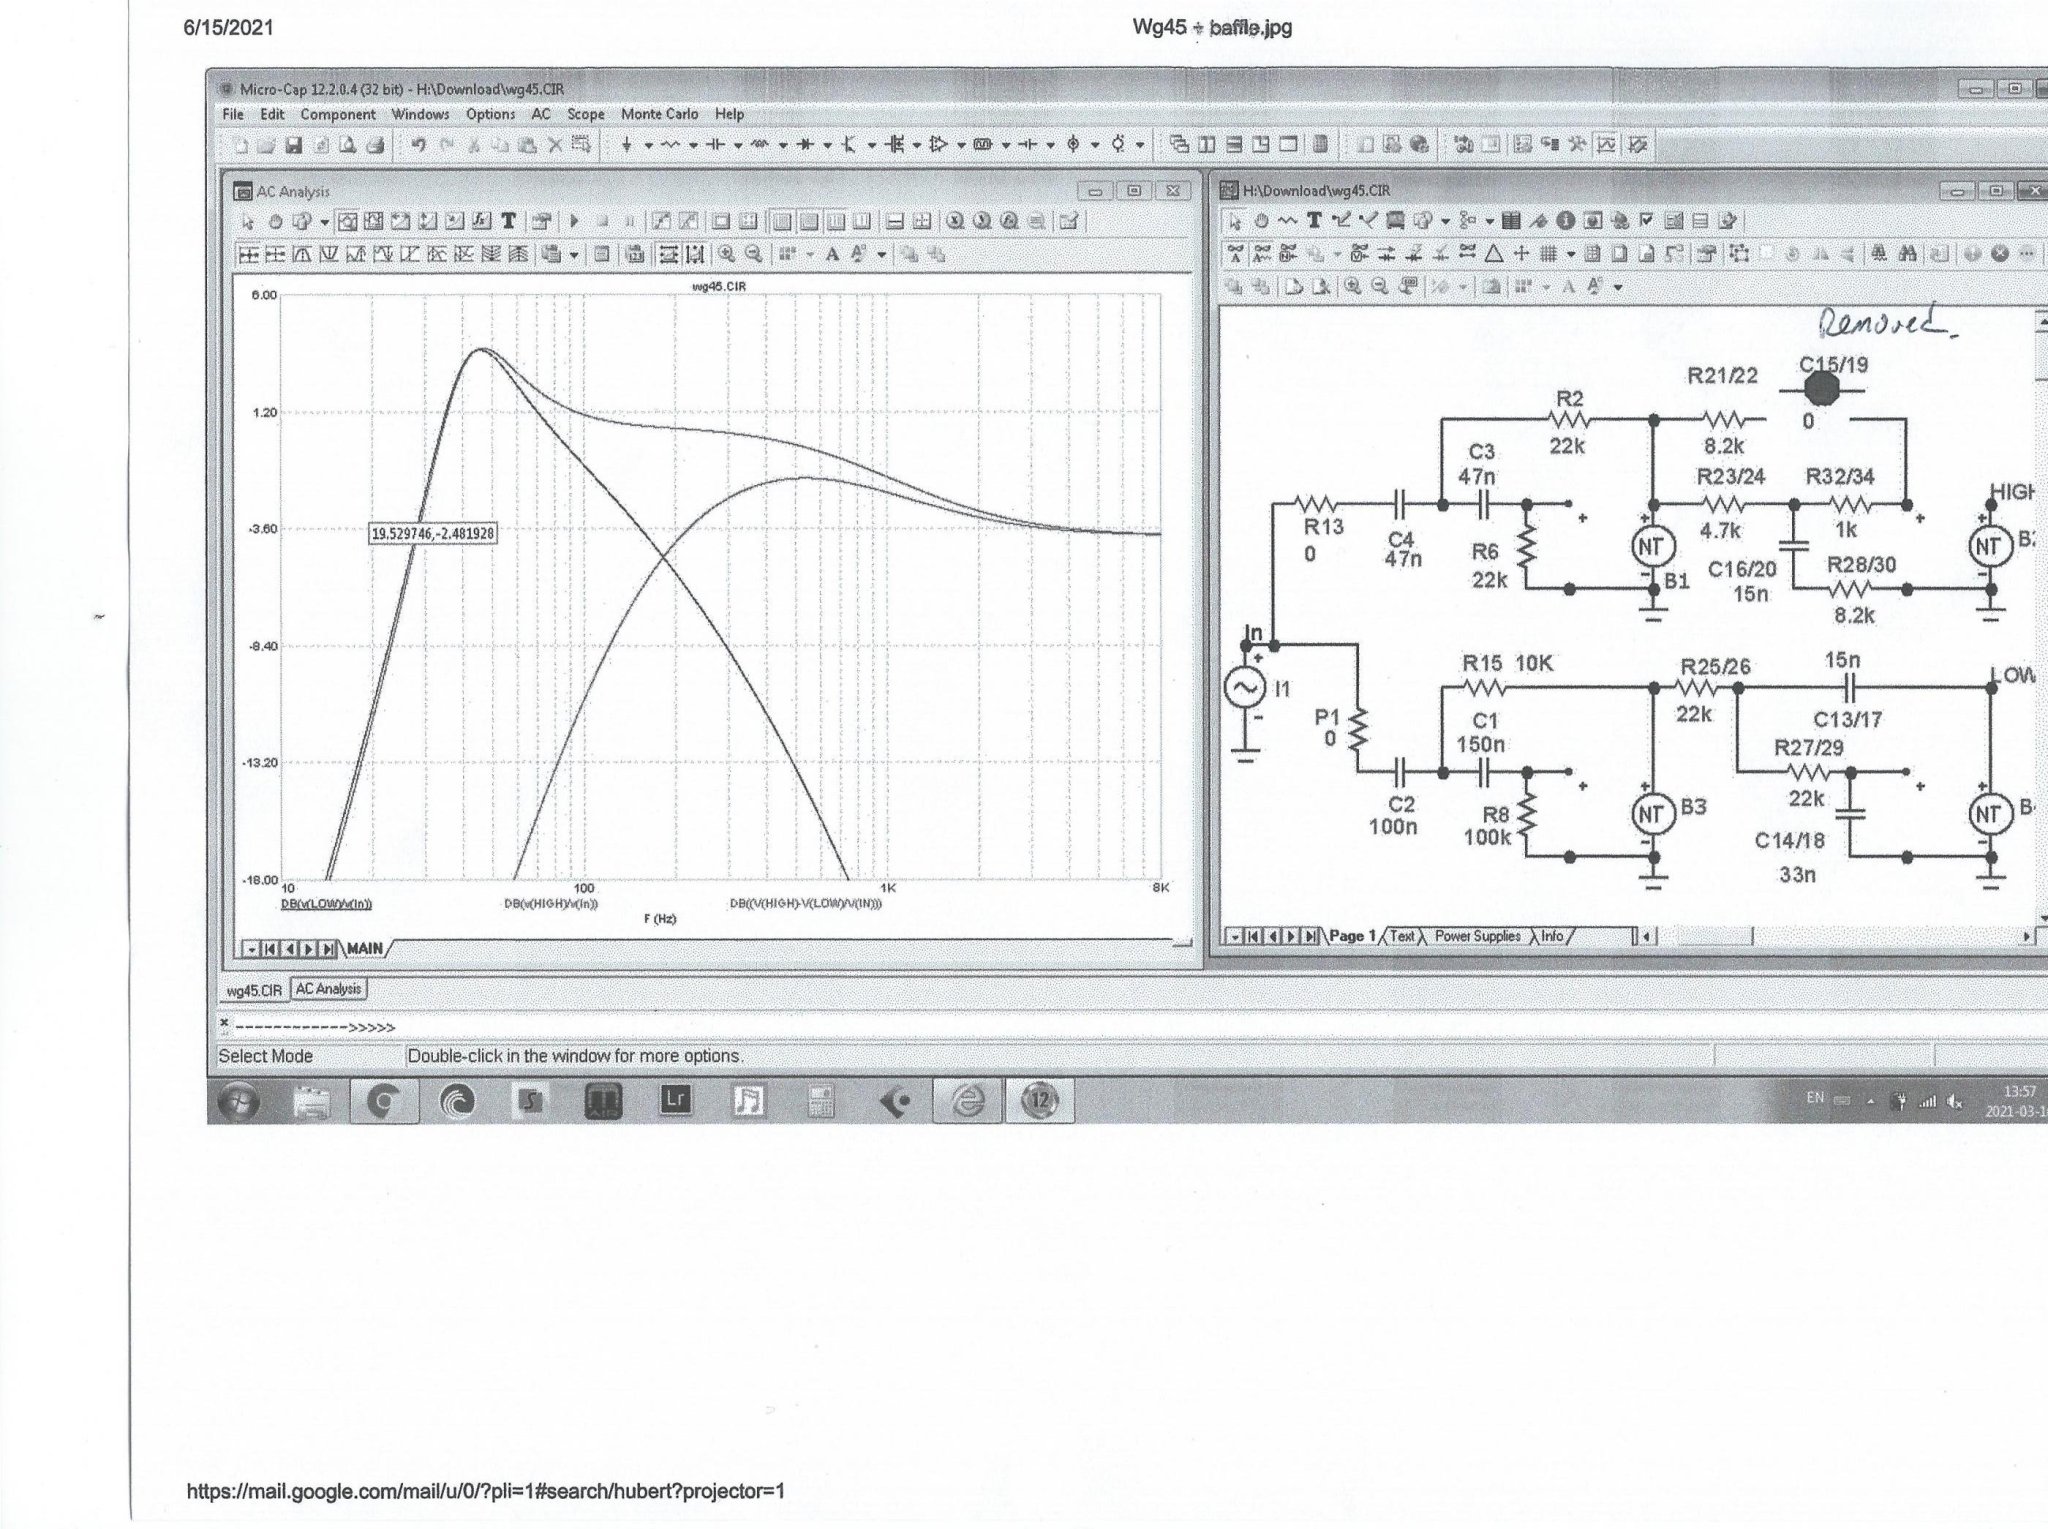This screenshot has height=1529, width=2048.
Task: Click the AC Analysis window tab button
Action: click(329, 989)
